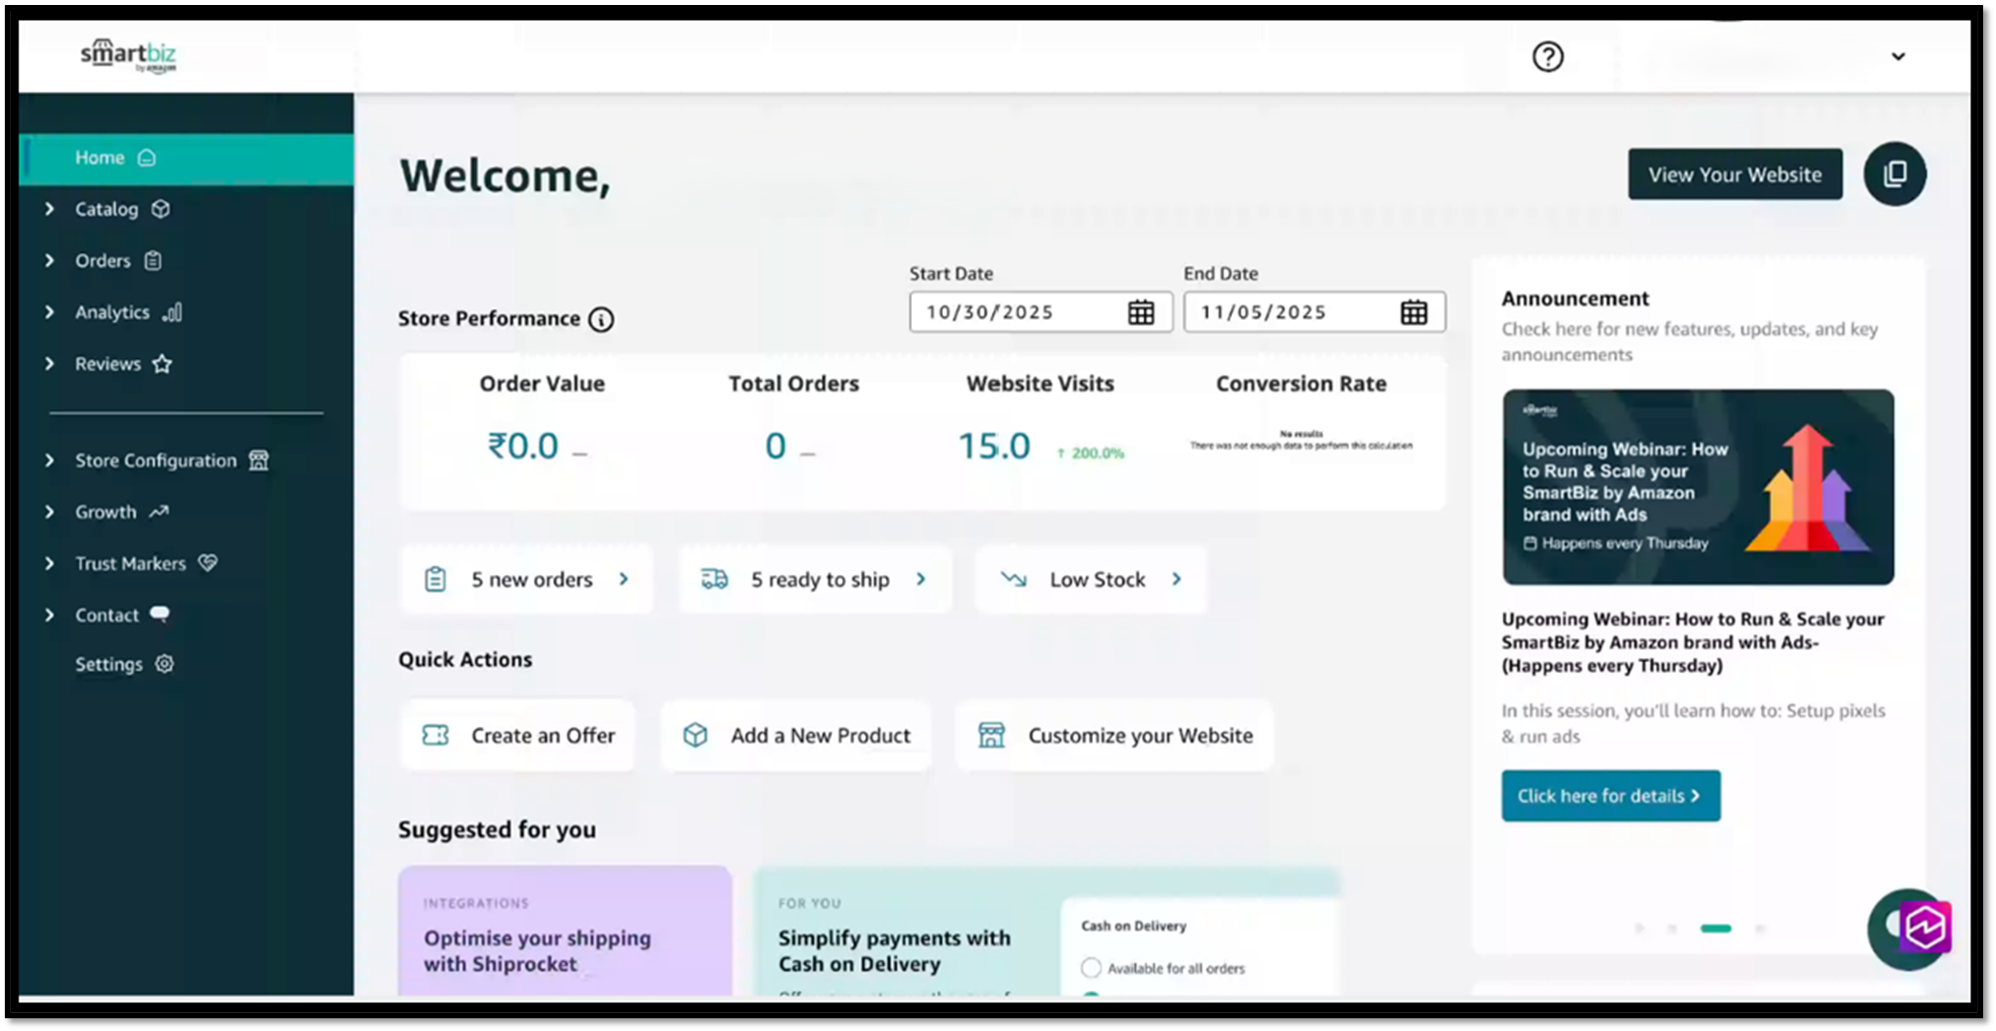Open the Start Date calendar picker icon
The width and height of the screenshot is (1996, 1031).
[1141, 312]
